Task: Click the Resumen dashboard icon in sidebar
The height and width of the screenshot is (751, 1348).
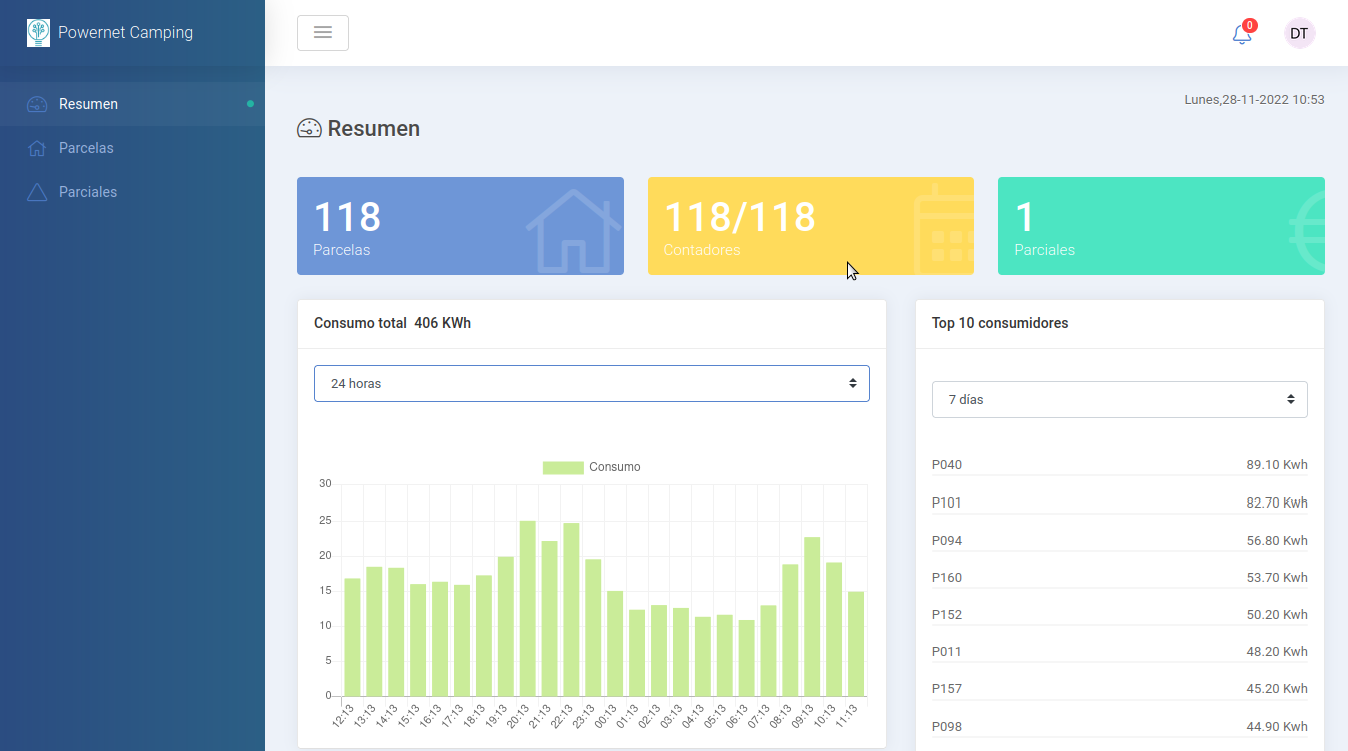Action: coord(37,104)
